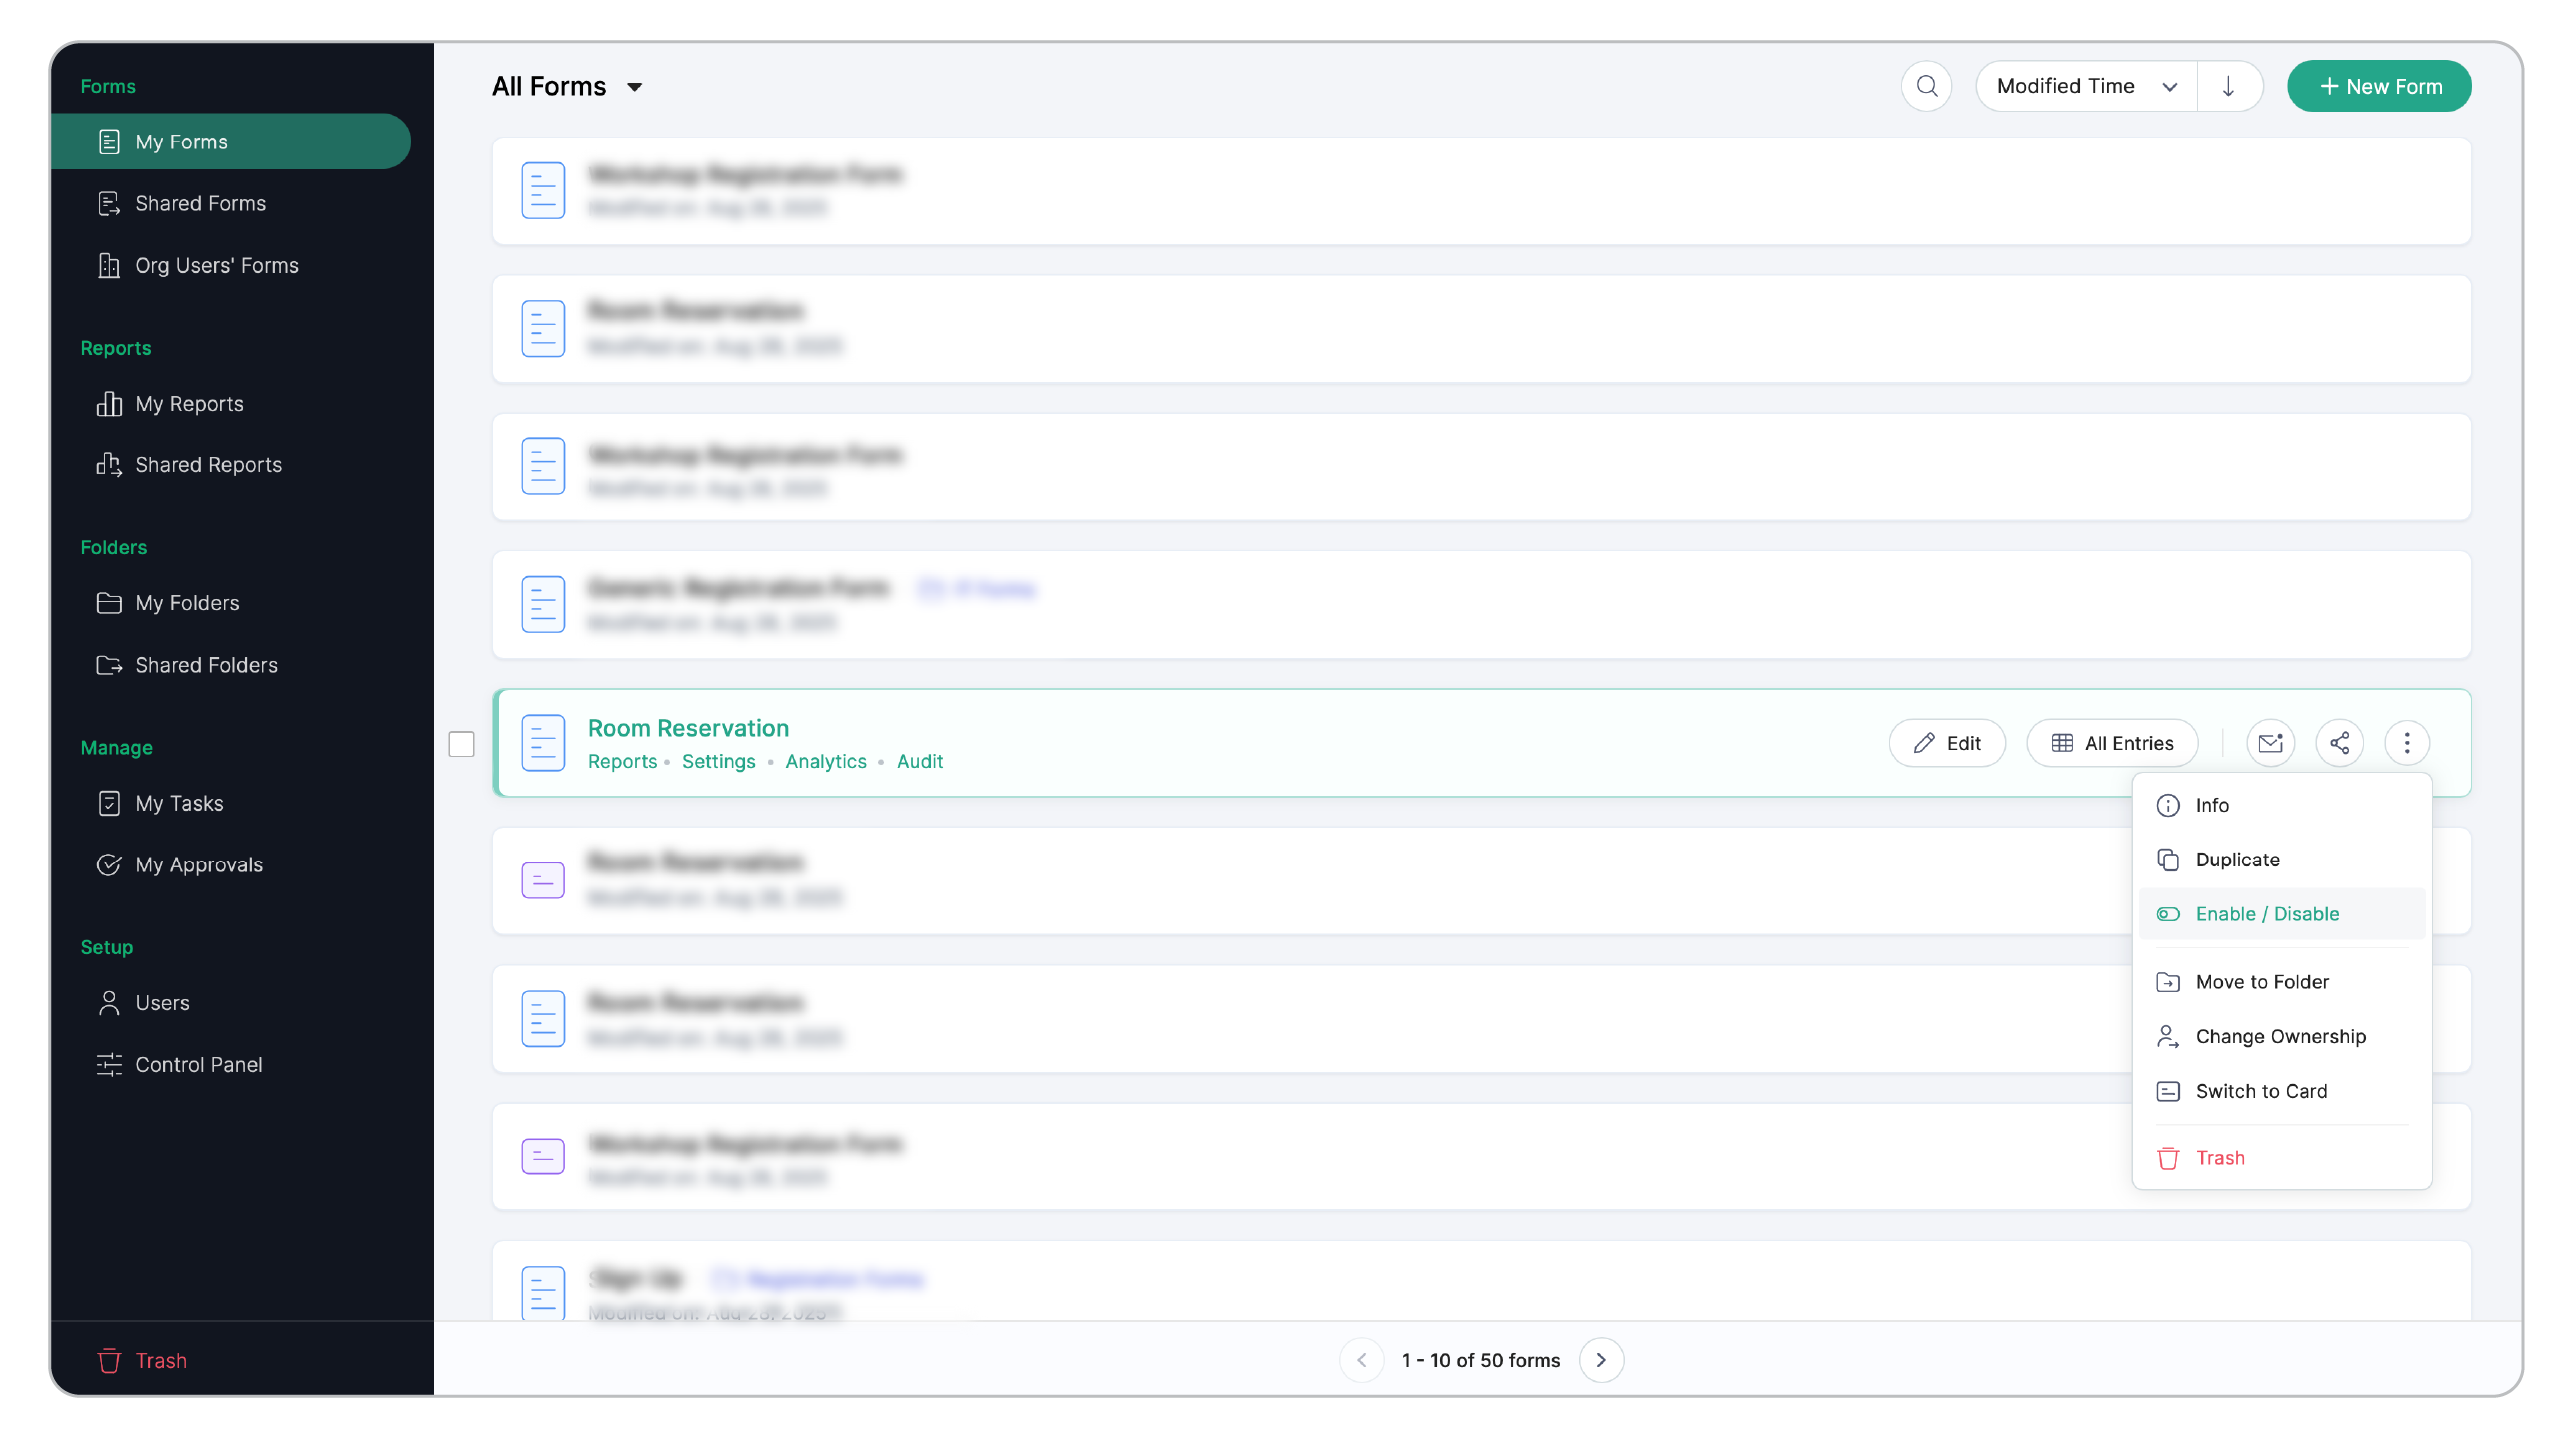Image resolution: width=2573 pixels, height=1437 pixels.
Task: Click the All Entries button
Action: coord(2112,743)
